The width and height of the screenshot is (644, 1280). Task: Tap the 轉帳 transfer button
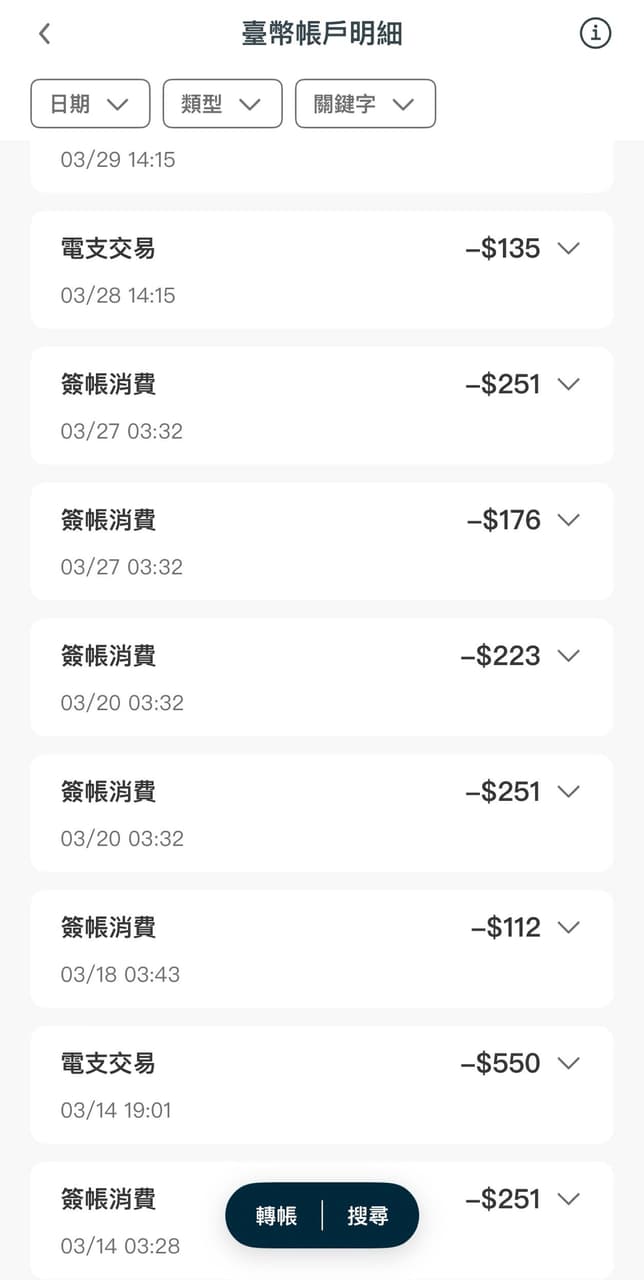click(276, 1216)
